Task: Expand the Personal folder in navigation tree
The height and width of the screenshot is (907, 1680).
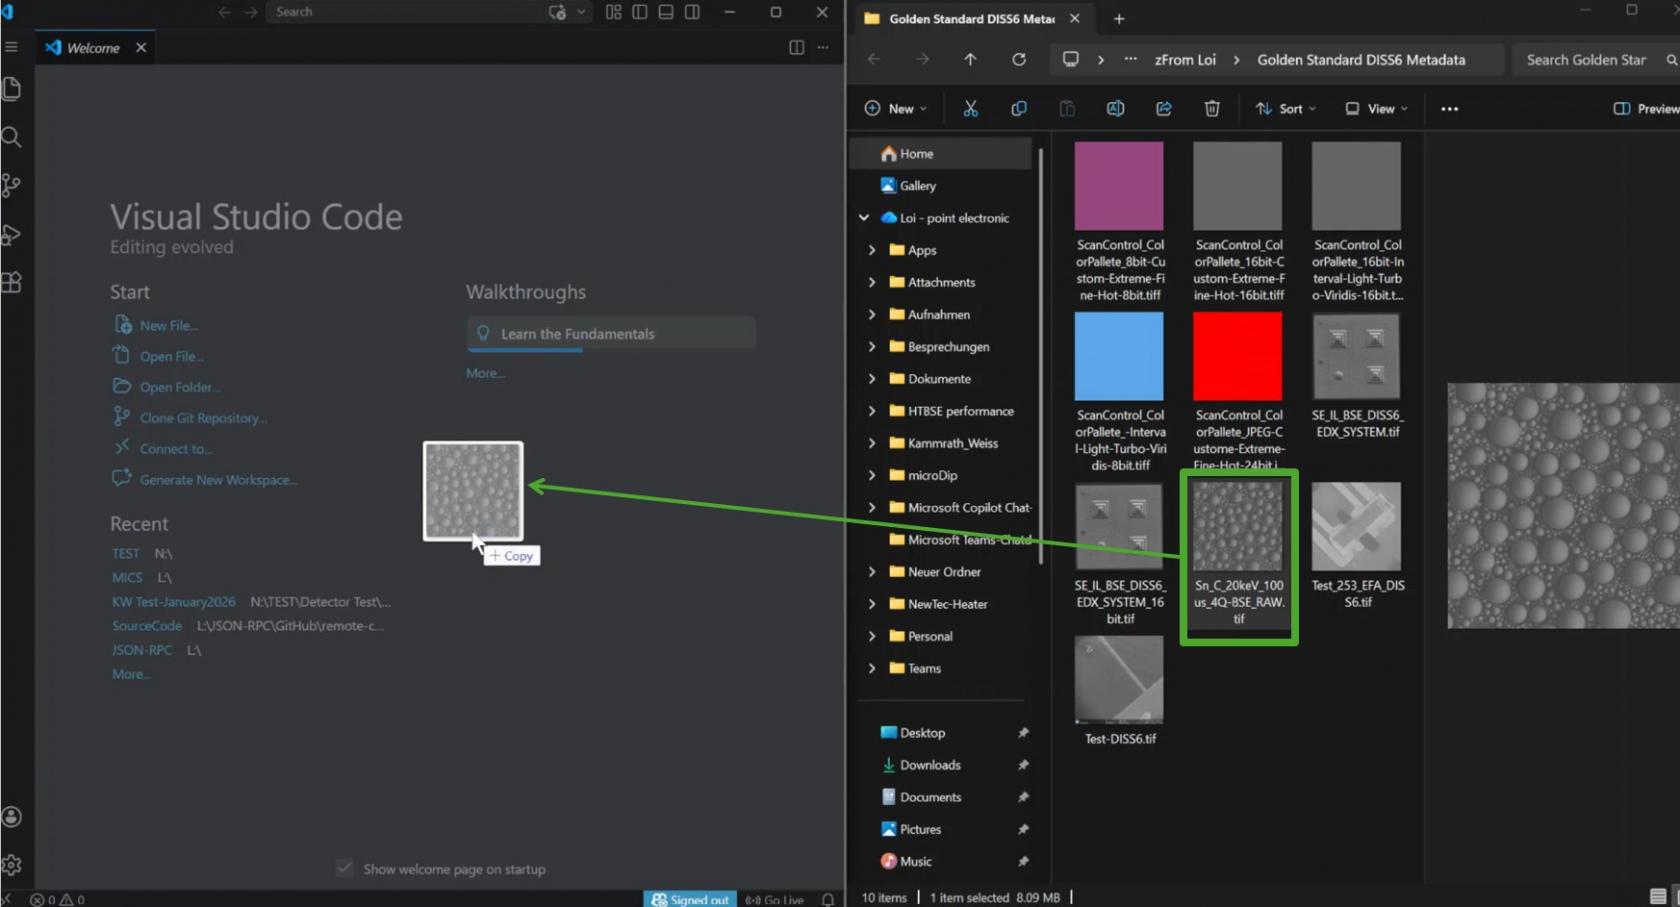Action: pos(872,636)
